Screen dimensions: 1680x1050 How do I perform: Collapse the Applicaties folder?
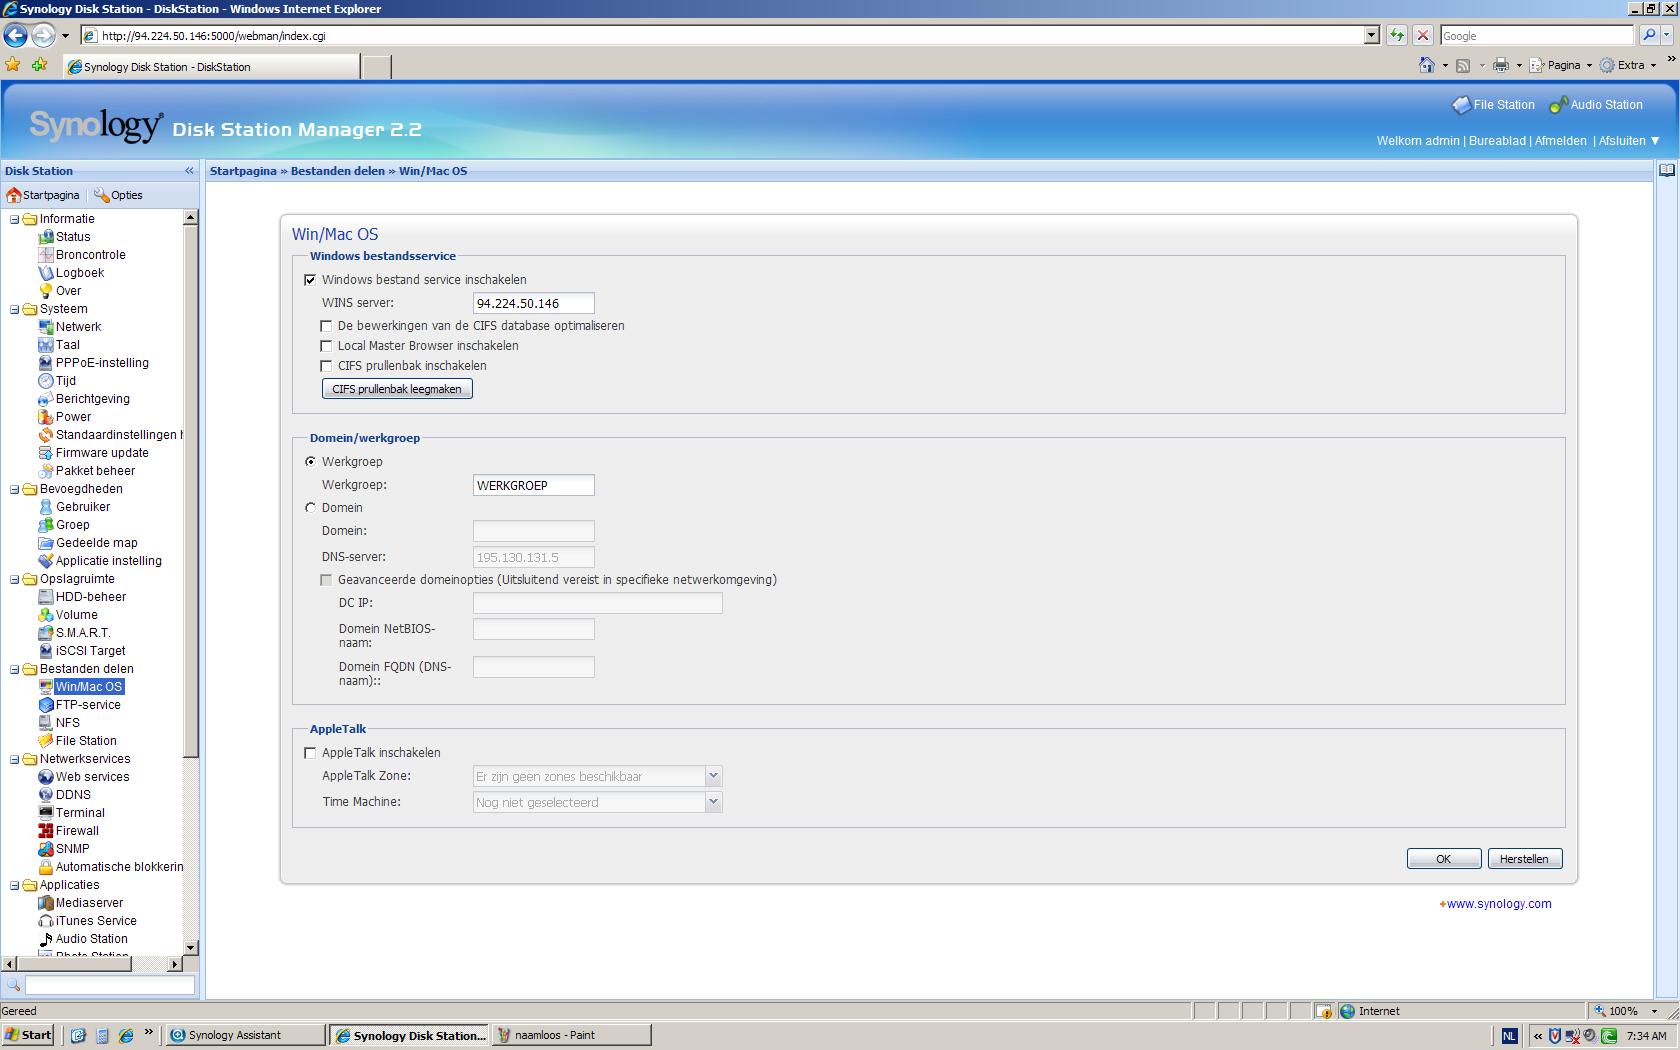pyautogui.click(x=14, y=885)
